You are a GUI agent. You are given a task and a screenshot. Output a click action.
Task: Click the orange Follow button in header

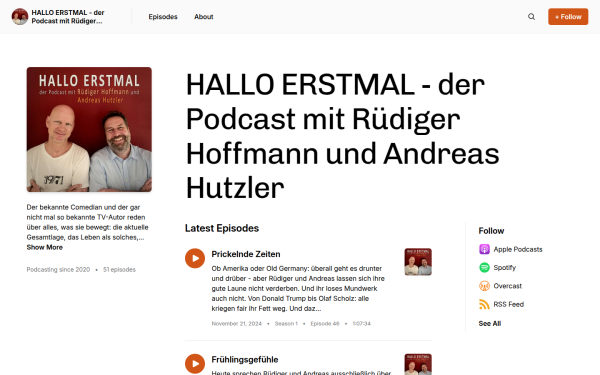pos(568,17)
